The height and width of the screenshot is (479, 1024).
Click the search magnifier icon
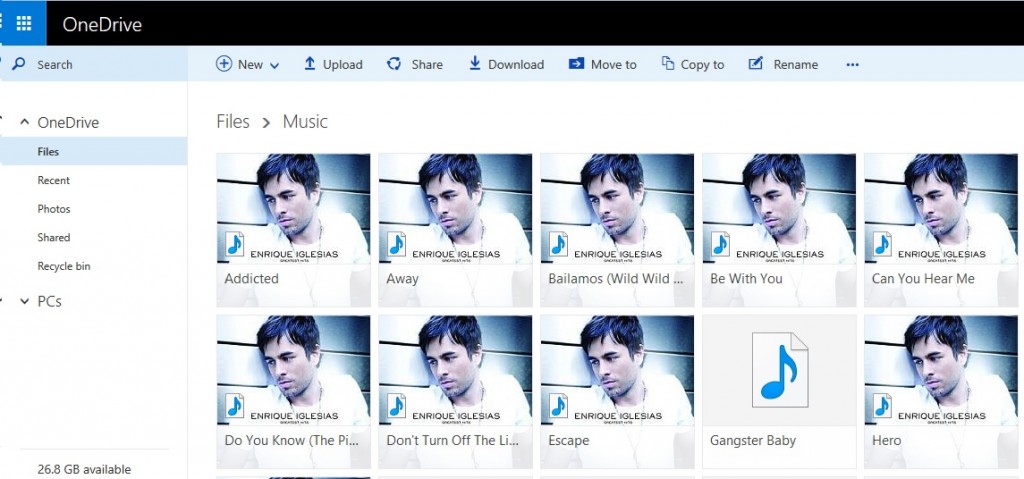pos(18,64)
